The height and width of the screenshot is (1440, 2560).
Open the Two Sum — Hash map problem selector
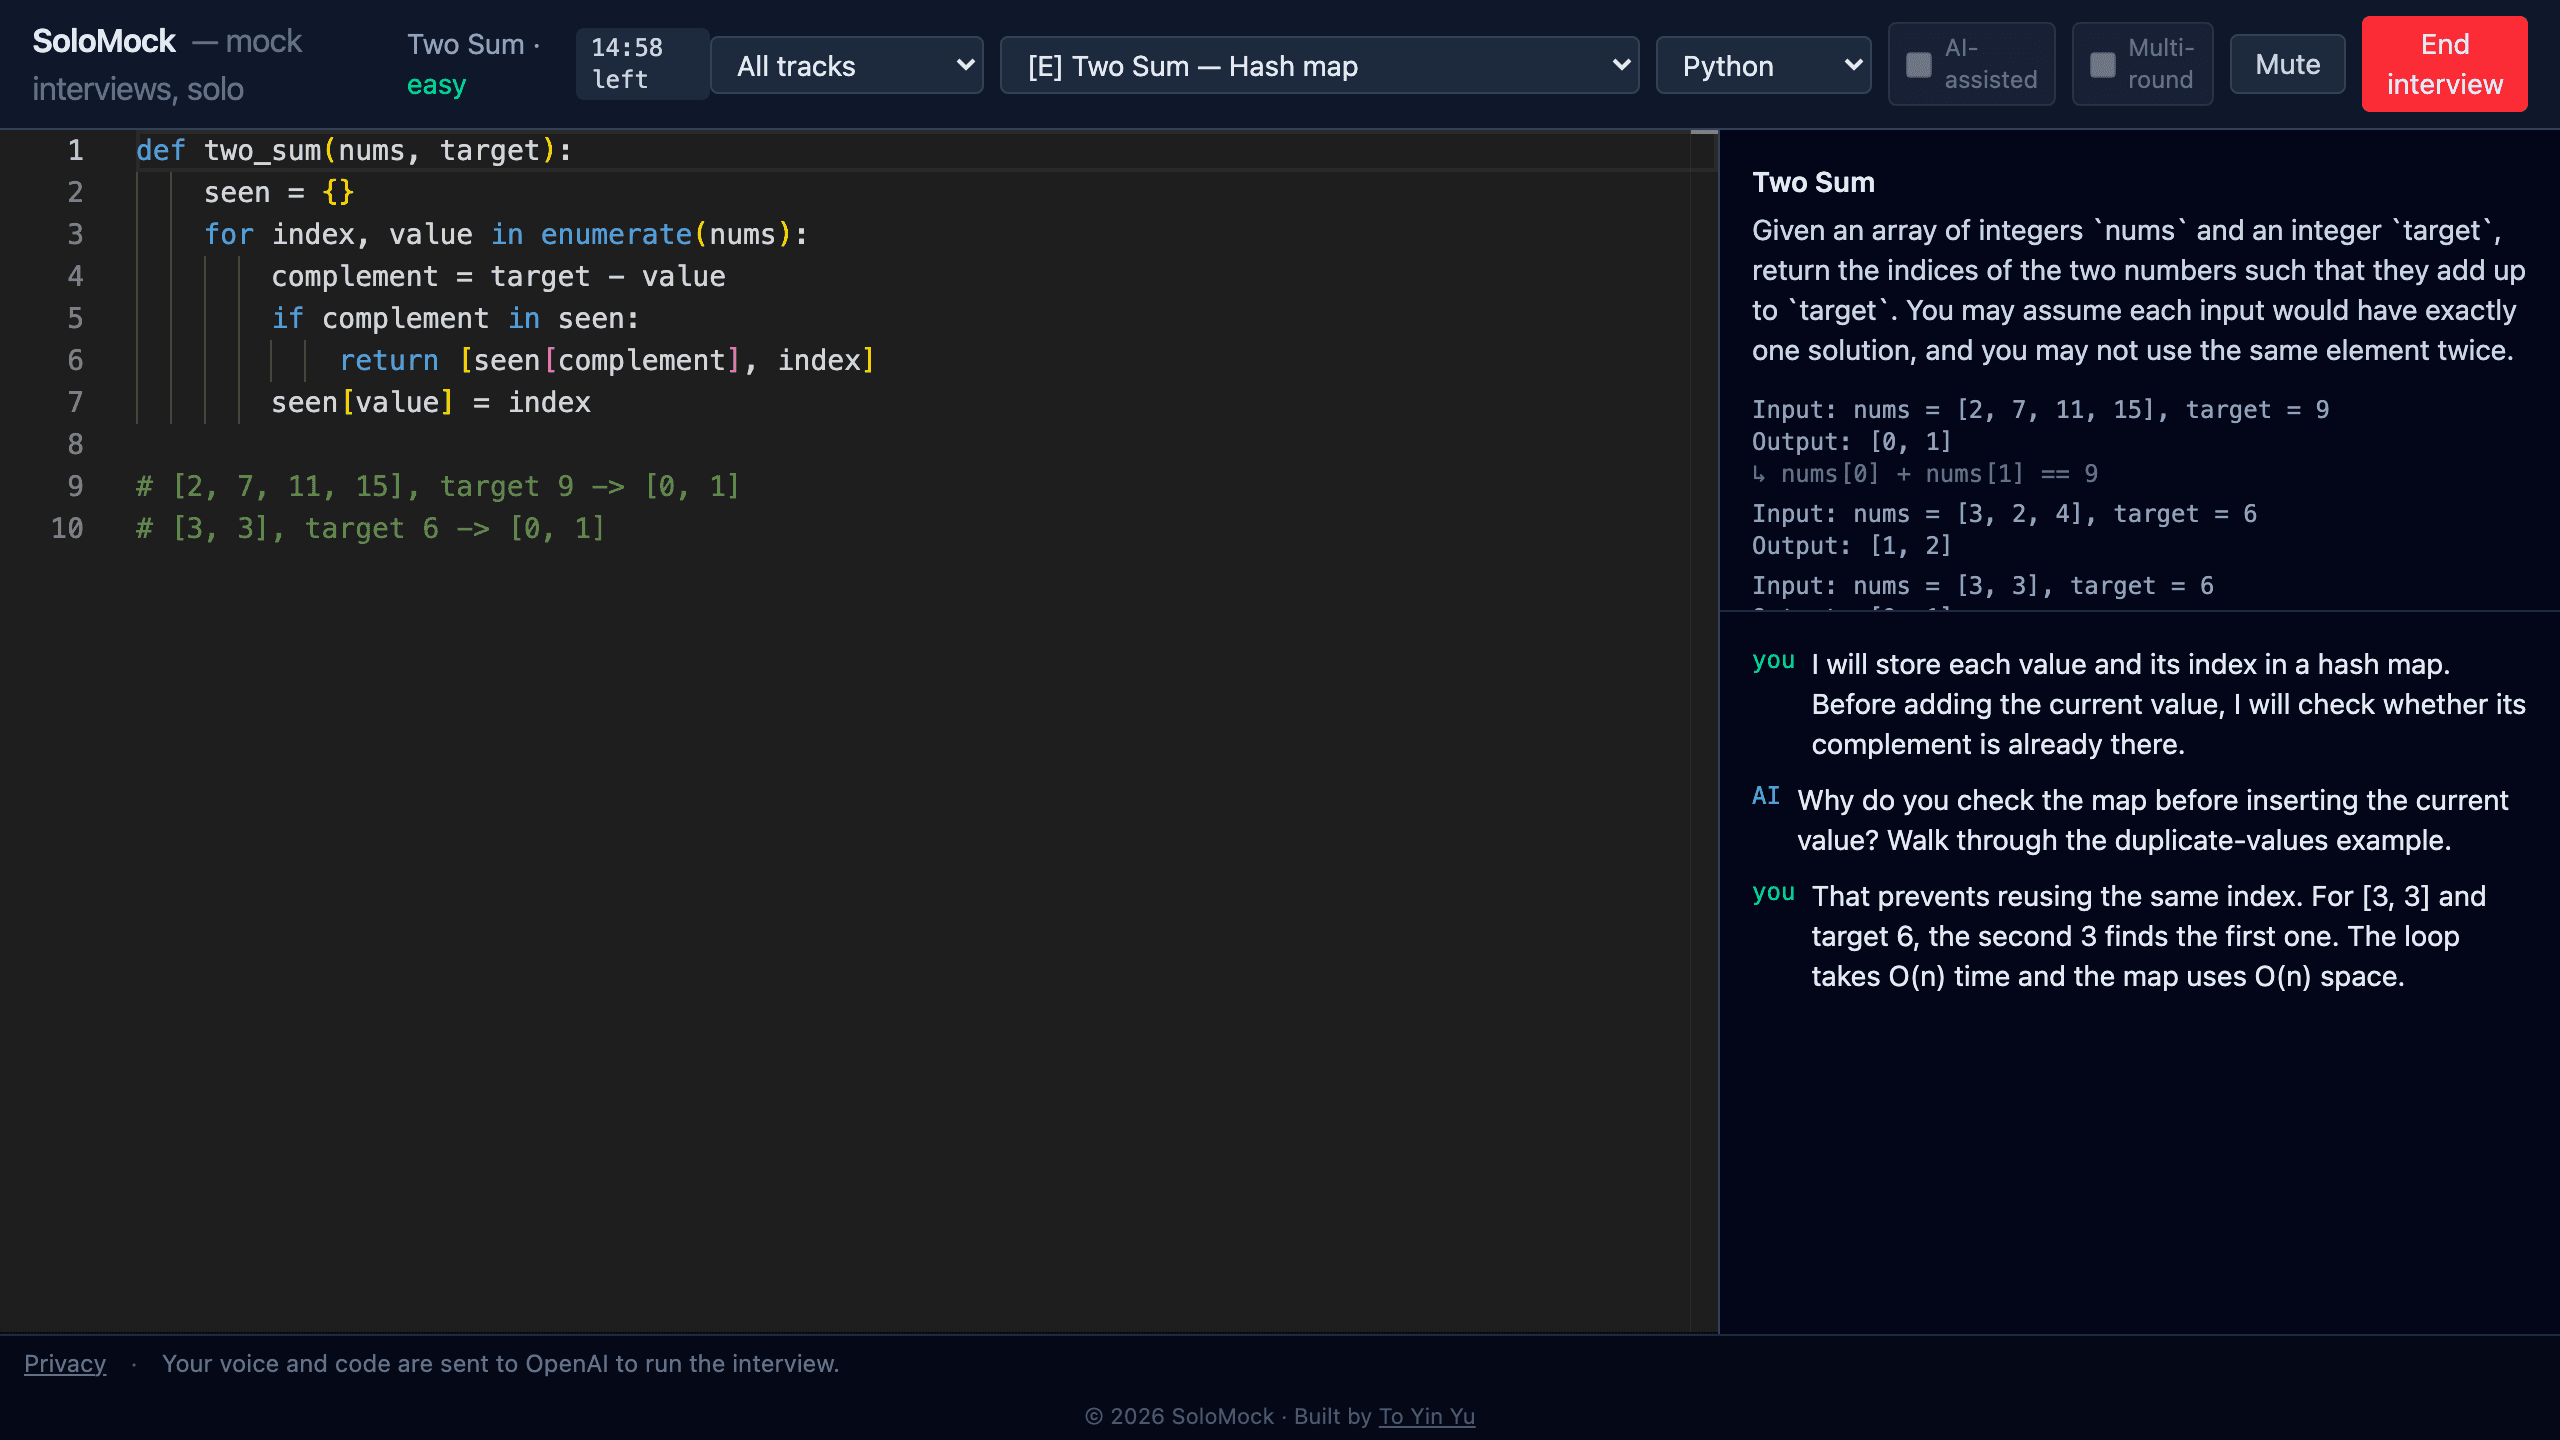pos(1319,66)
